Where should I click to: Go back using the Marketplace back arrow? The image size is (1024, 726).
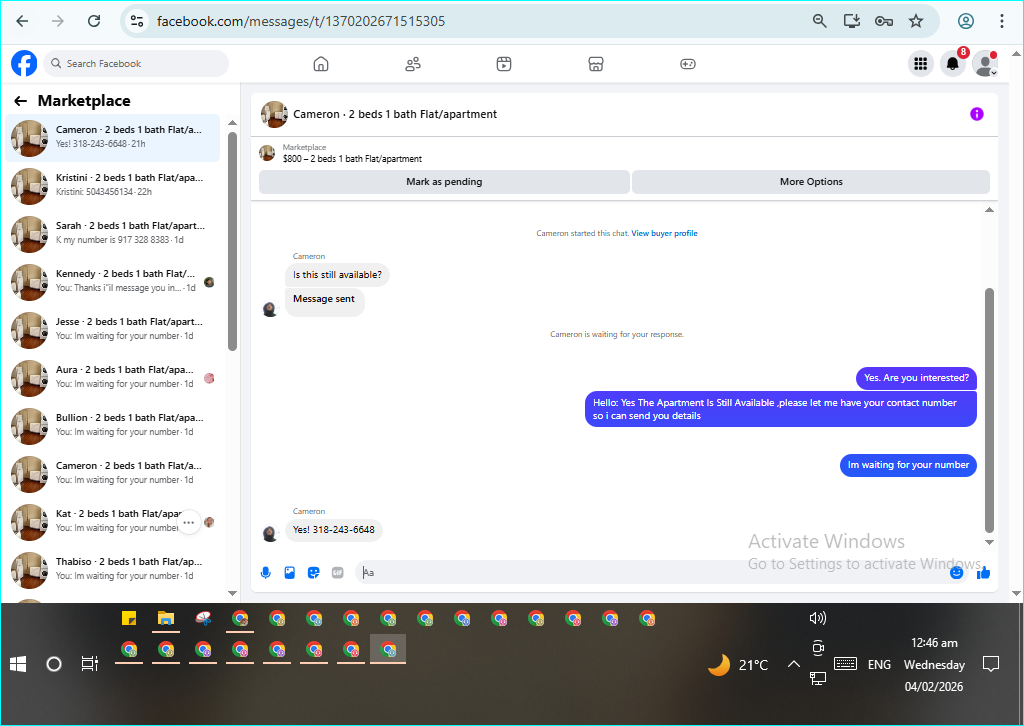click(20, 101)
